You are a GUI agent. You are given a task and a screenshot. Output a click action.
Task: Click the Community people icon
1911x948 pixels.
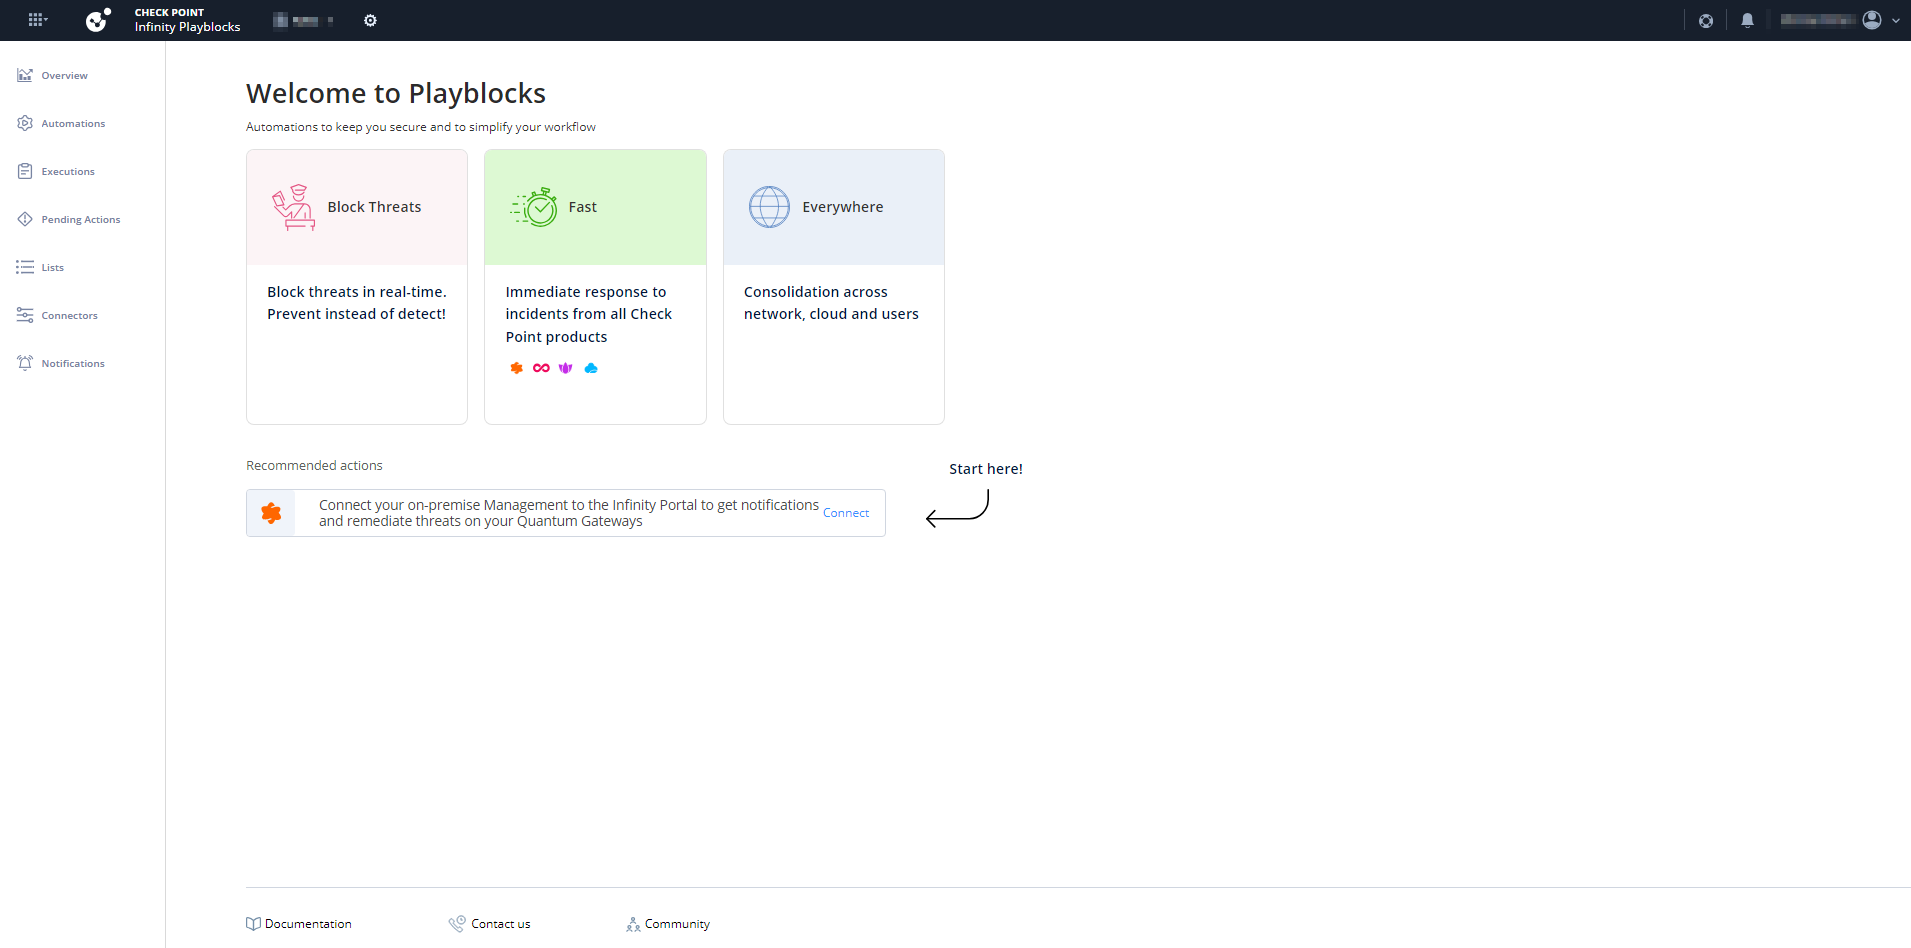[633, 924]
